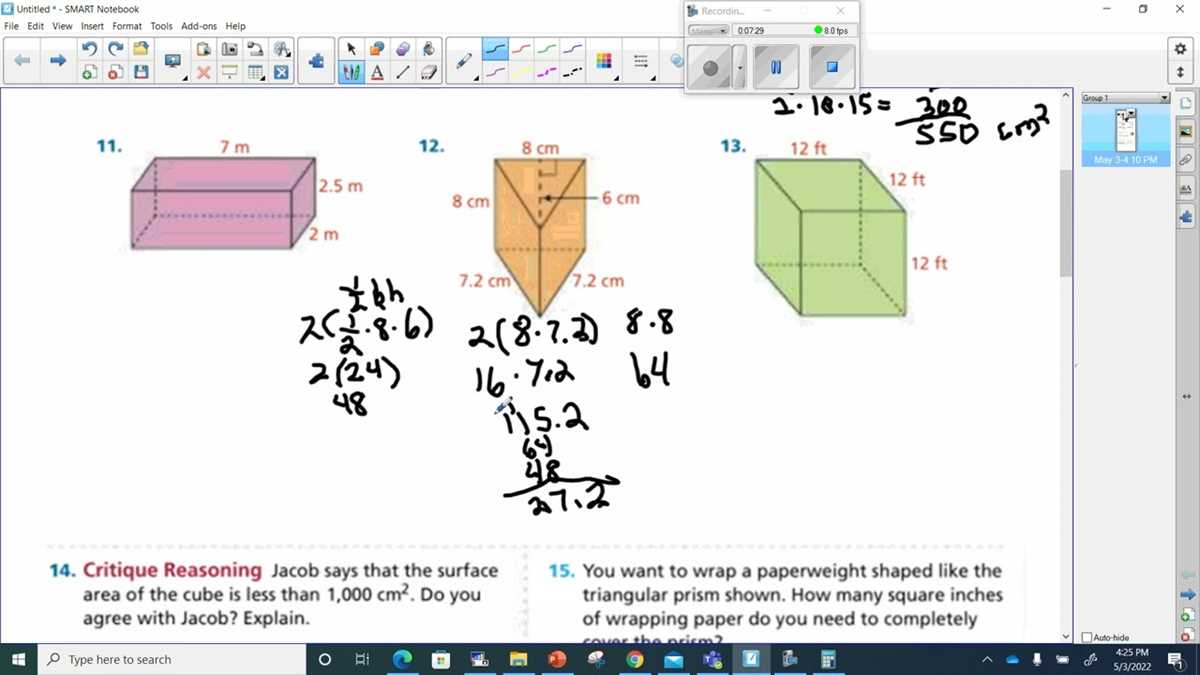
Task: Open the screen capture toolbar
Action: point(229,49)
